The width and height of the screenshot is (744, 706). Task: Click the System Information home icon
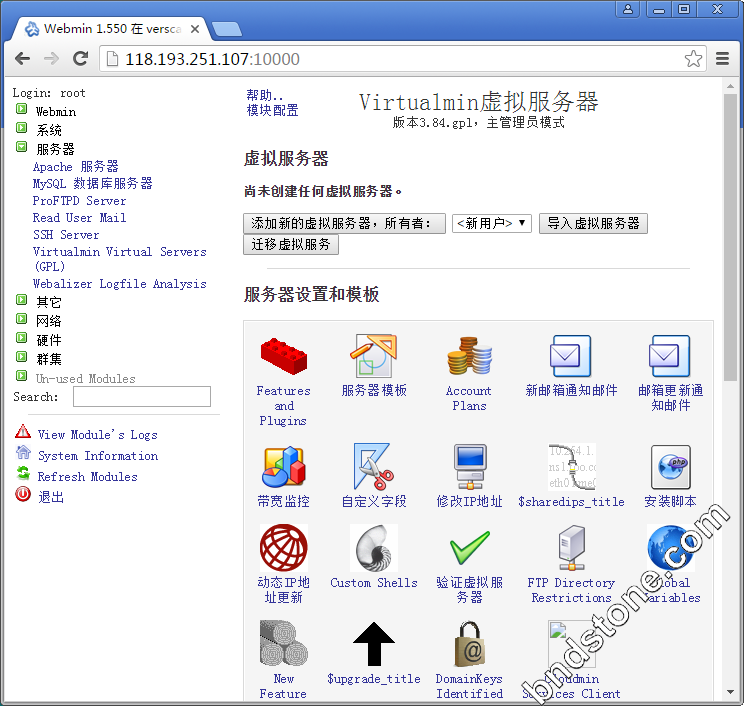point(23,452)
